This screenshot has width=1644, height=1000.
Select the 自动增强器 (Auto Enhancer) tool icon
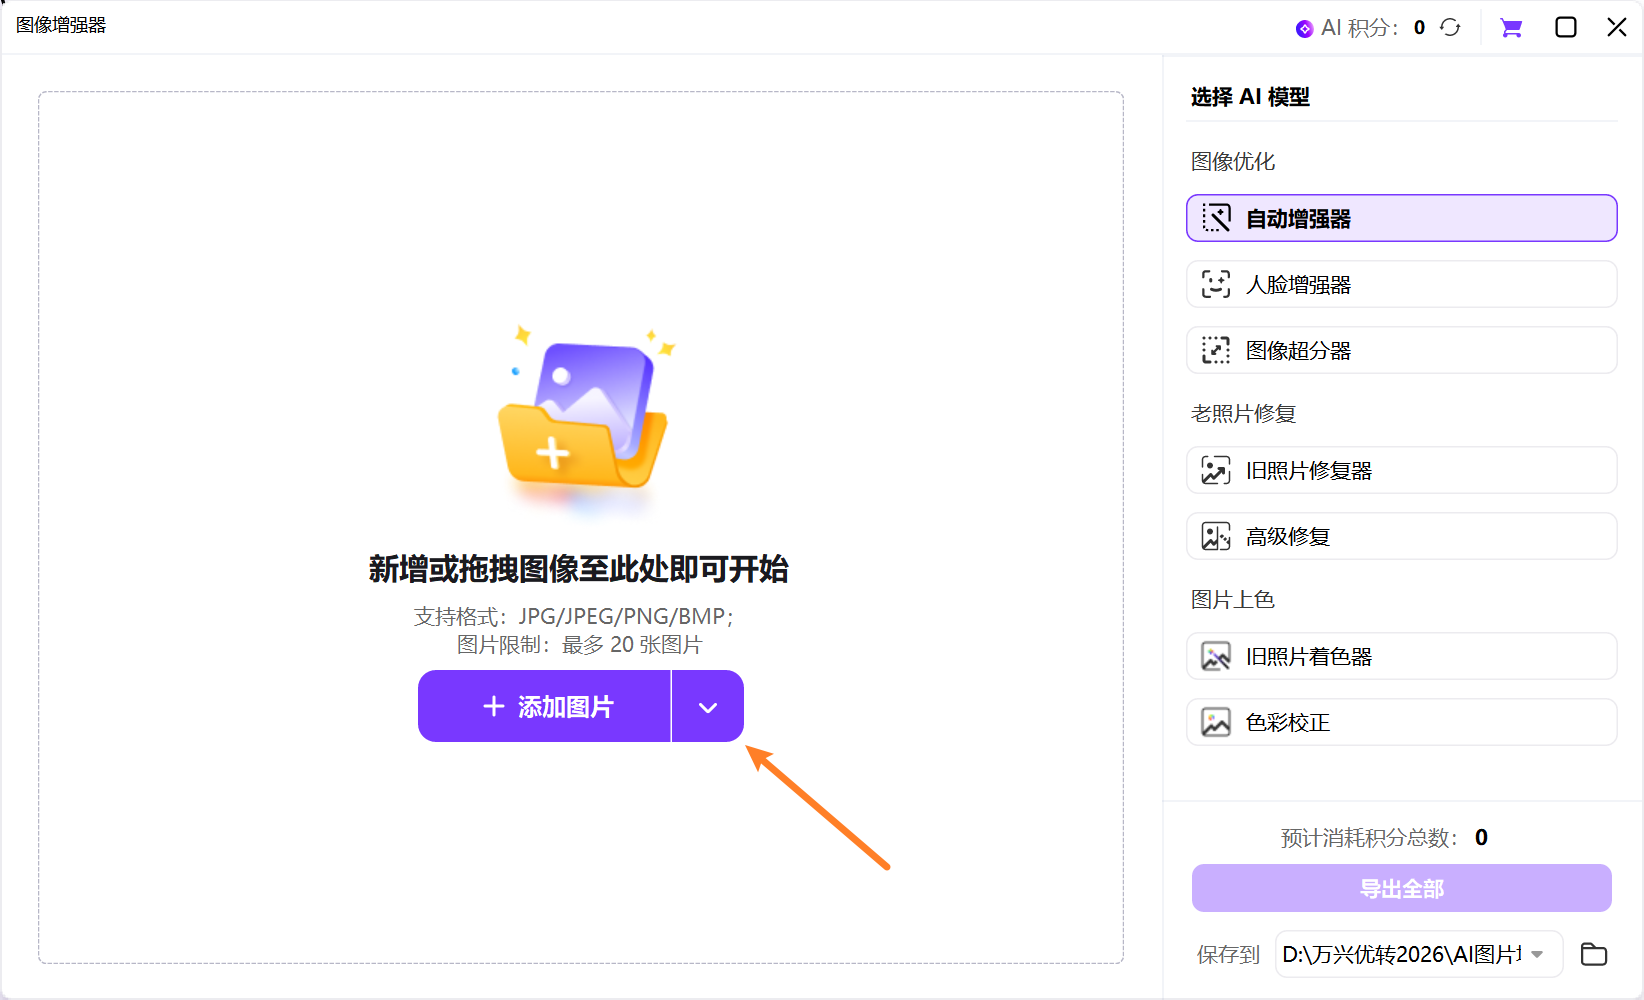pos(1216,217)
